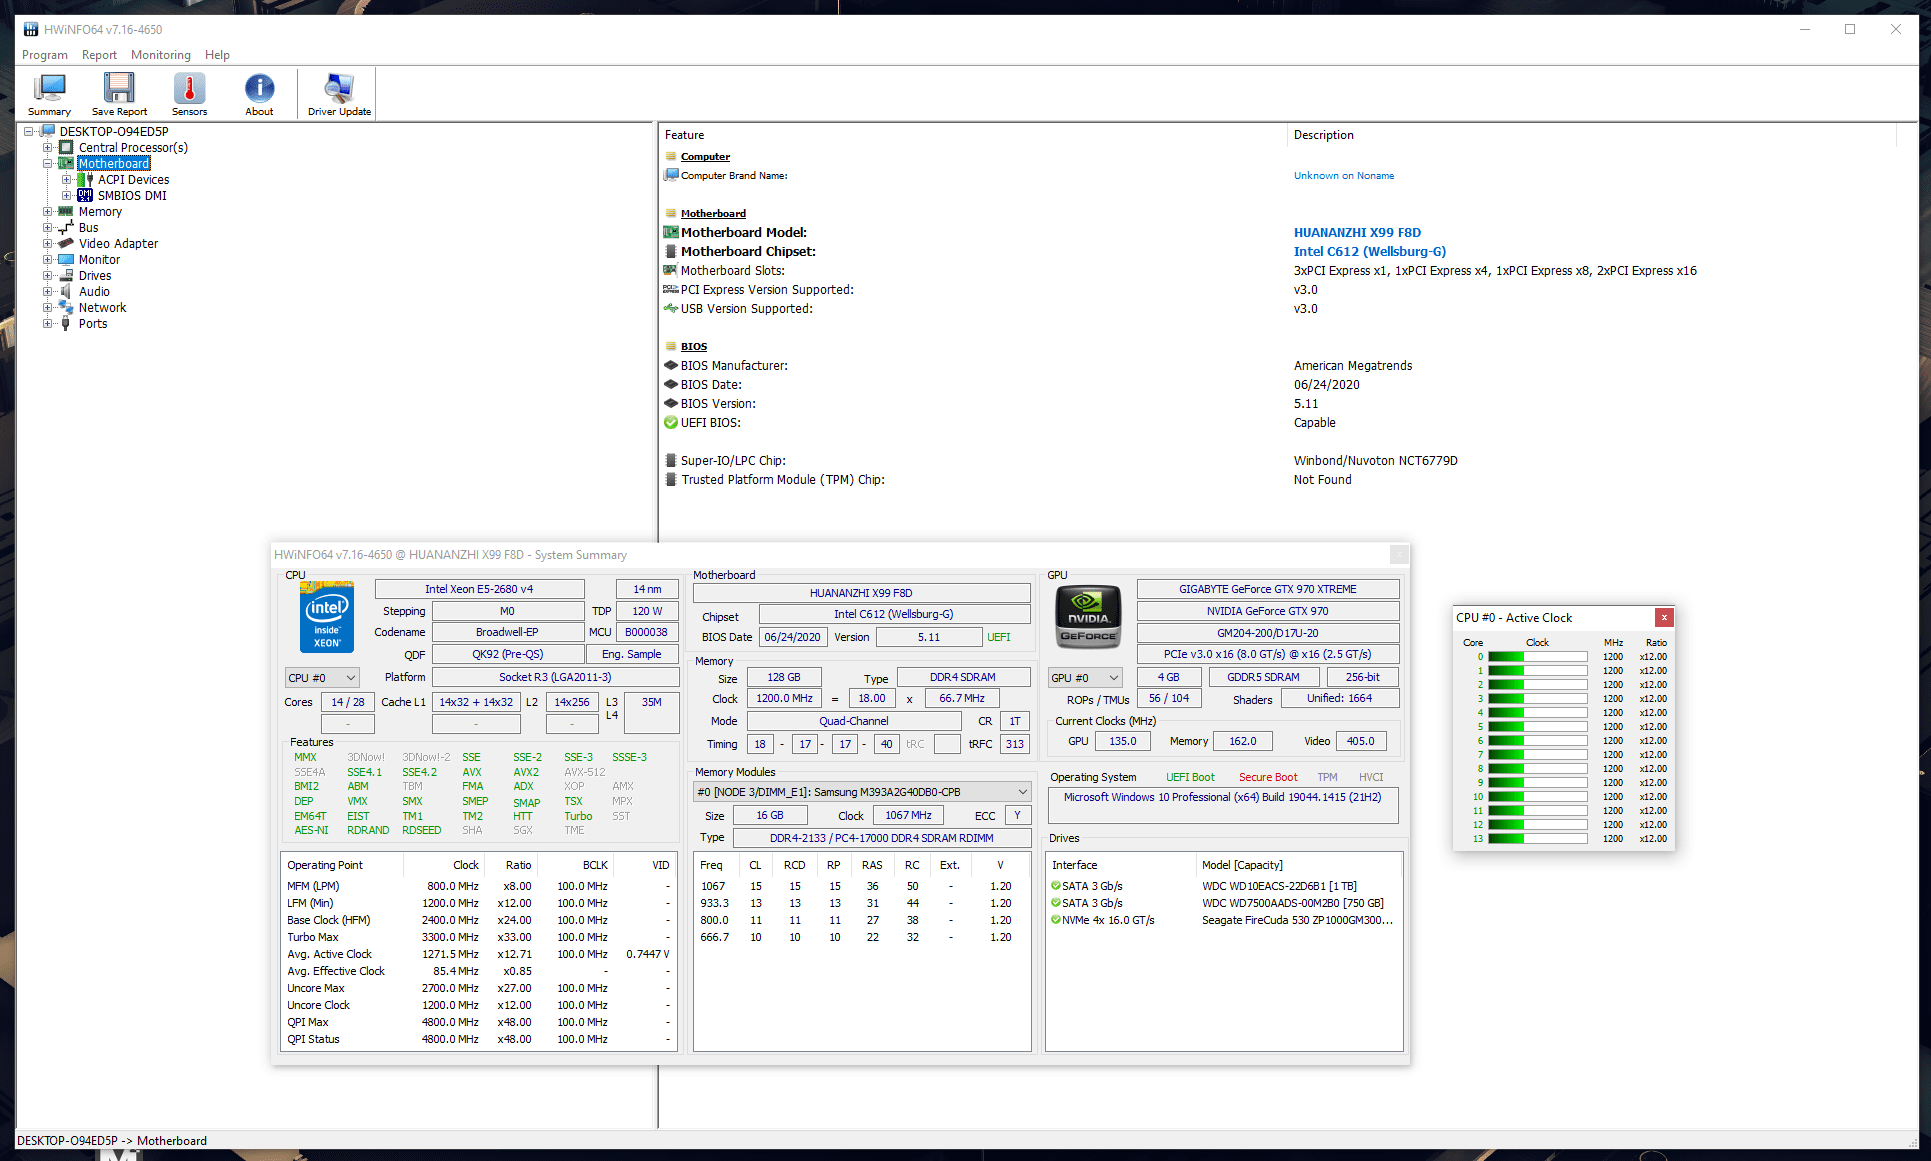Click the DDR4-2133 / PC4-17000 module type field
Image resolution: width=1931 pixels, height=1161 pixels.
(881, 838)
